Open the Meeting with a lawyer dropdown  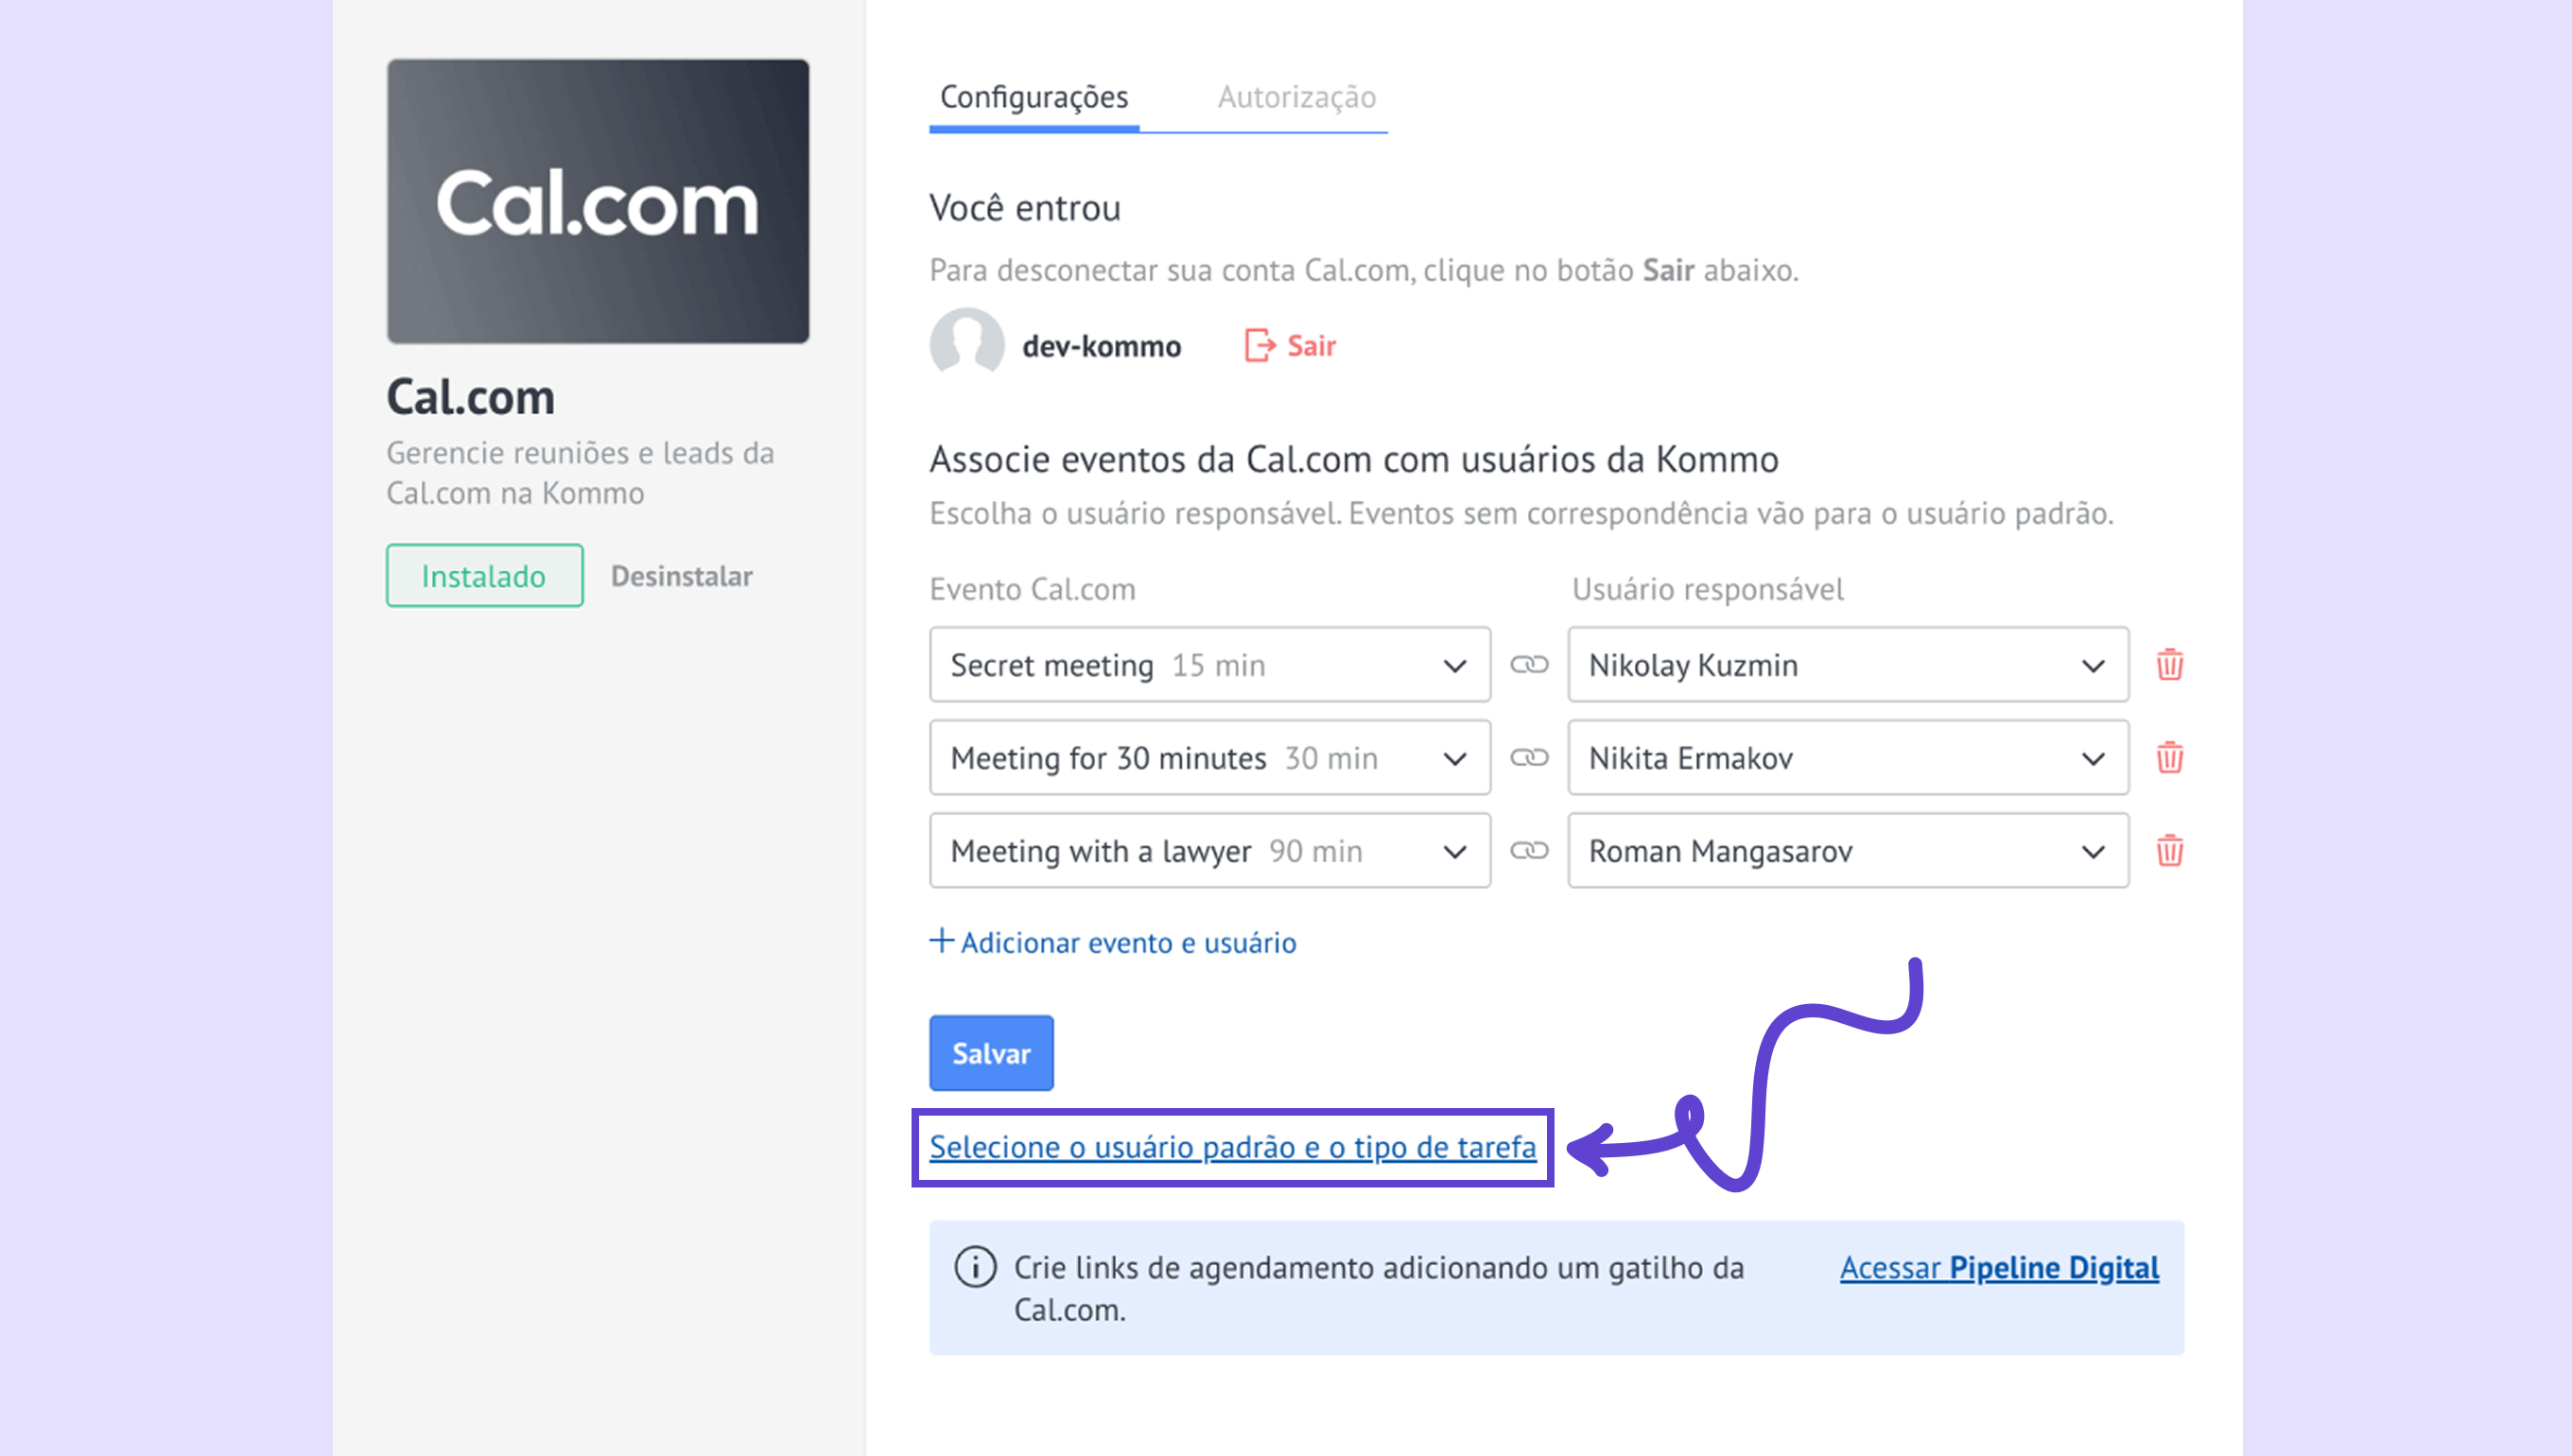coord(1209,851)
